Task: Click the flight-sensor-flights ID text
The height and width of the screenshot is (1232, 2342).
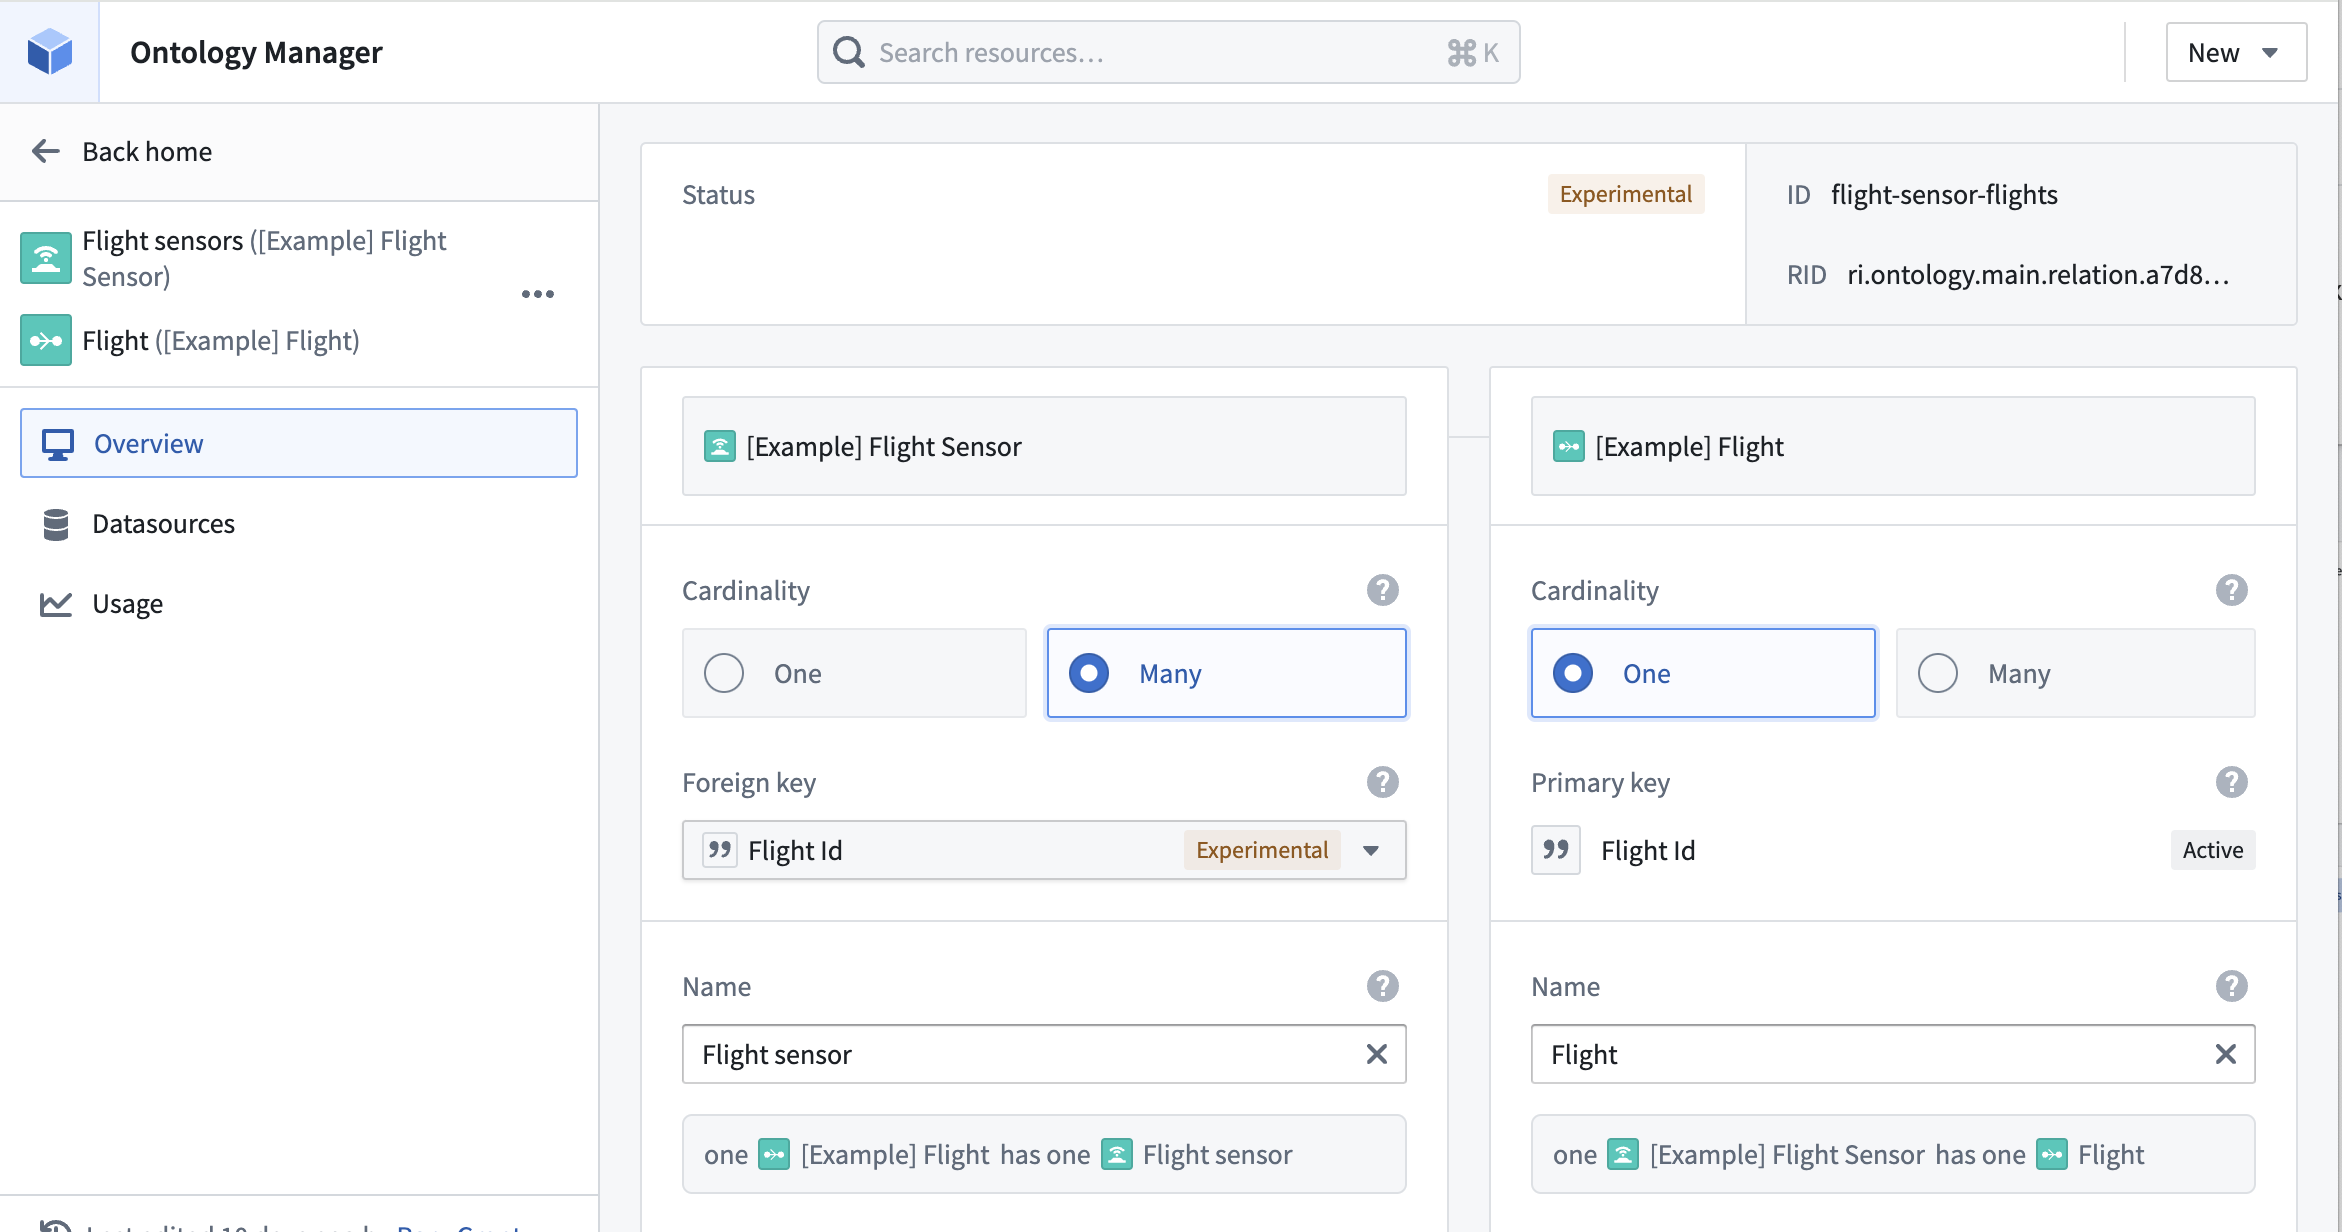Action: coord(1944,194)
